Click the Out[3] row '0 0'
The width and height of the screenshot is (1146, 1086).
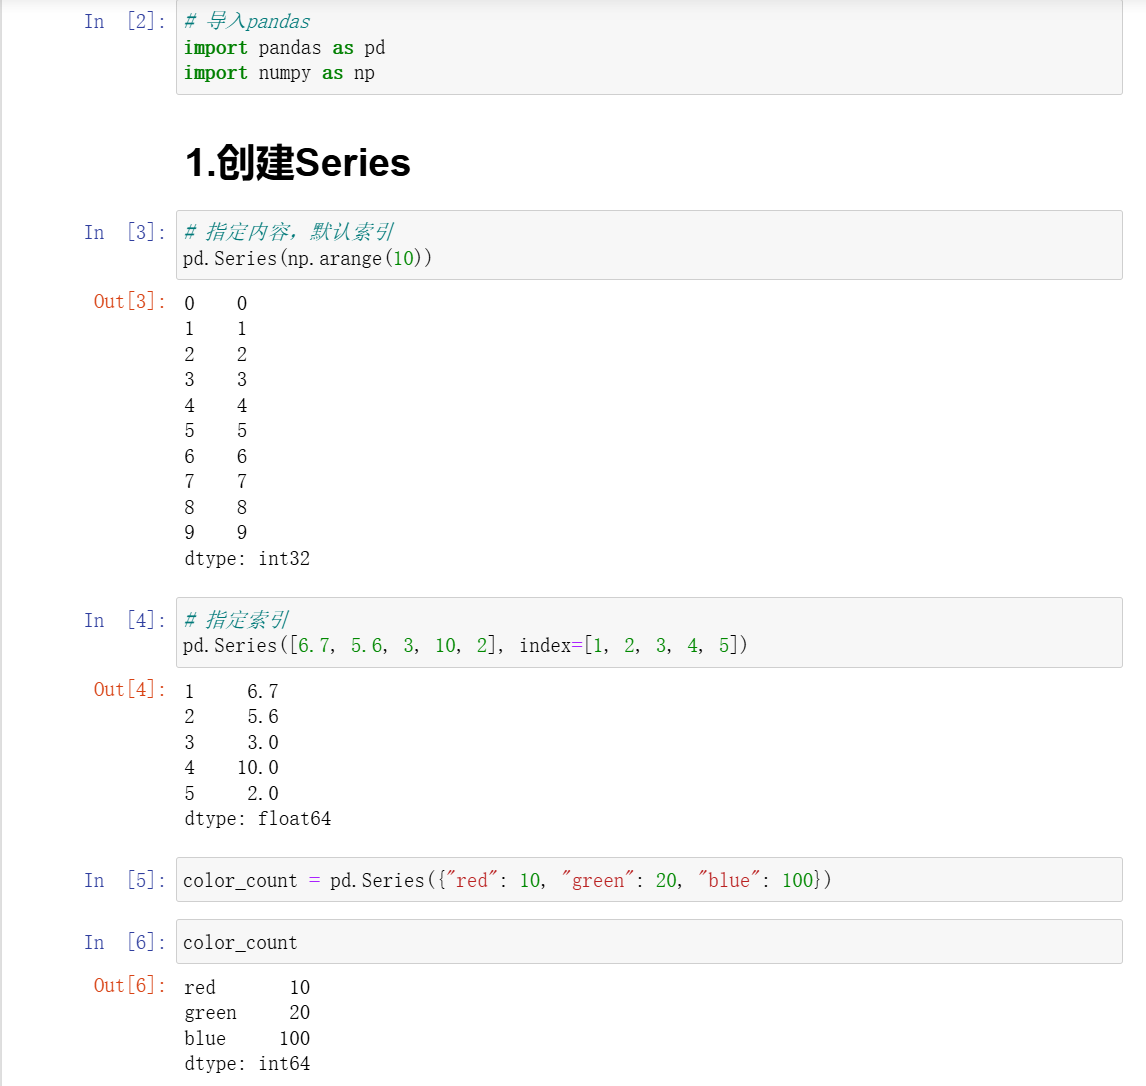pyautogui.click(x=216, y=303)
